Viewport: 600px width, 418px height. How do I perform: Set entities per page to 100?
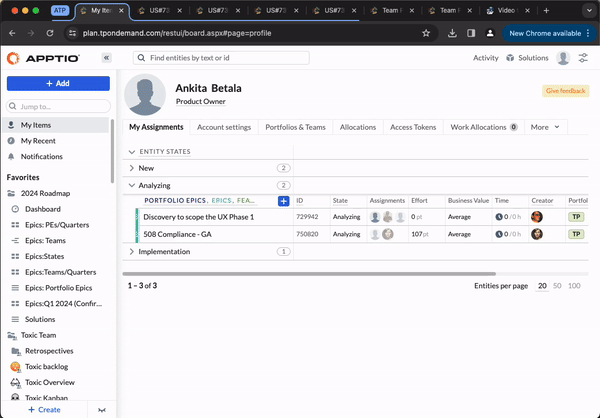(574, 286)
